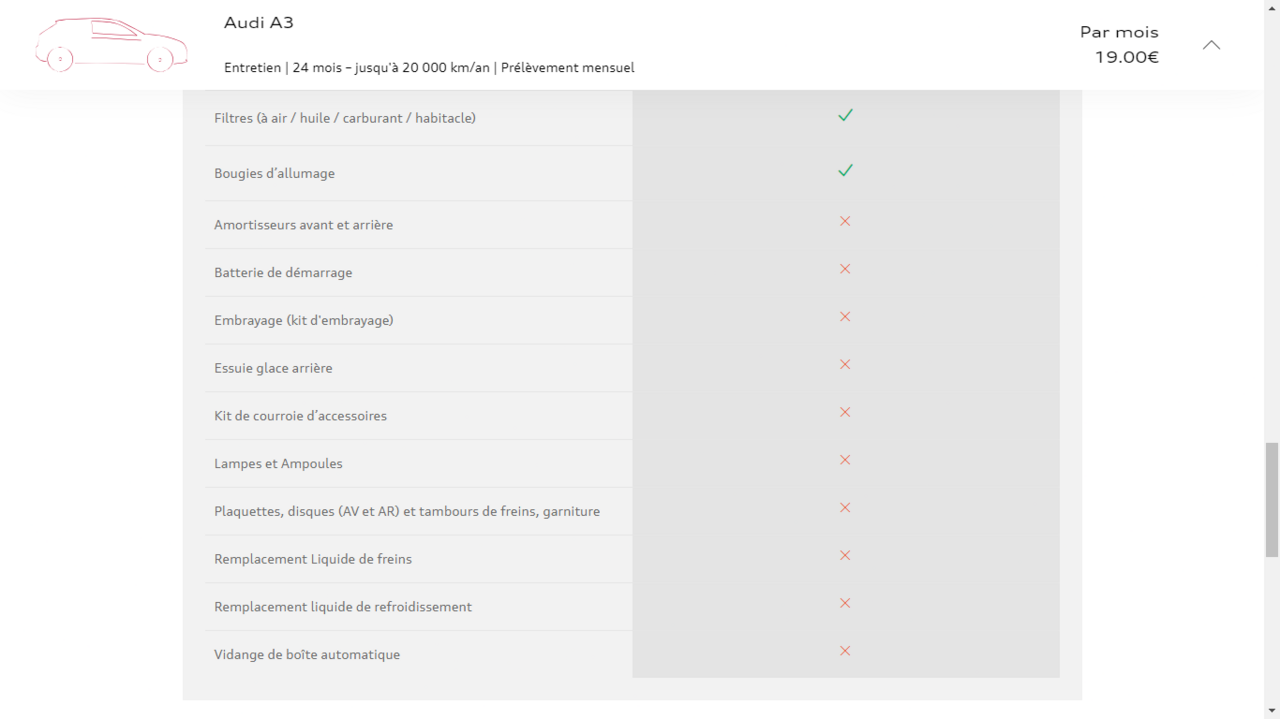The height and width of the screenshot is (719, 1280).
Task: Click the red cross for Lampes et Ampoules
Action: click(x=845, y=460)
